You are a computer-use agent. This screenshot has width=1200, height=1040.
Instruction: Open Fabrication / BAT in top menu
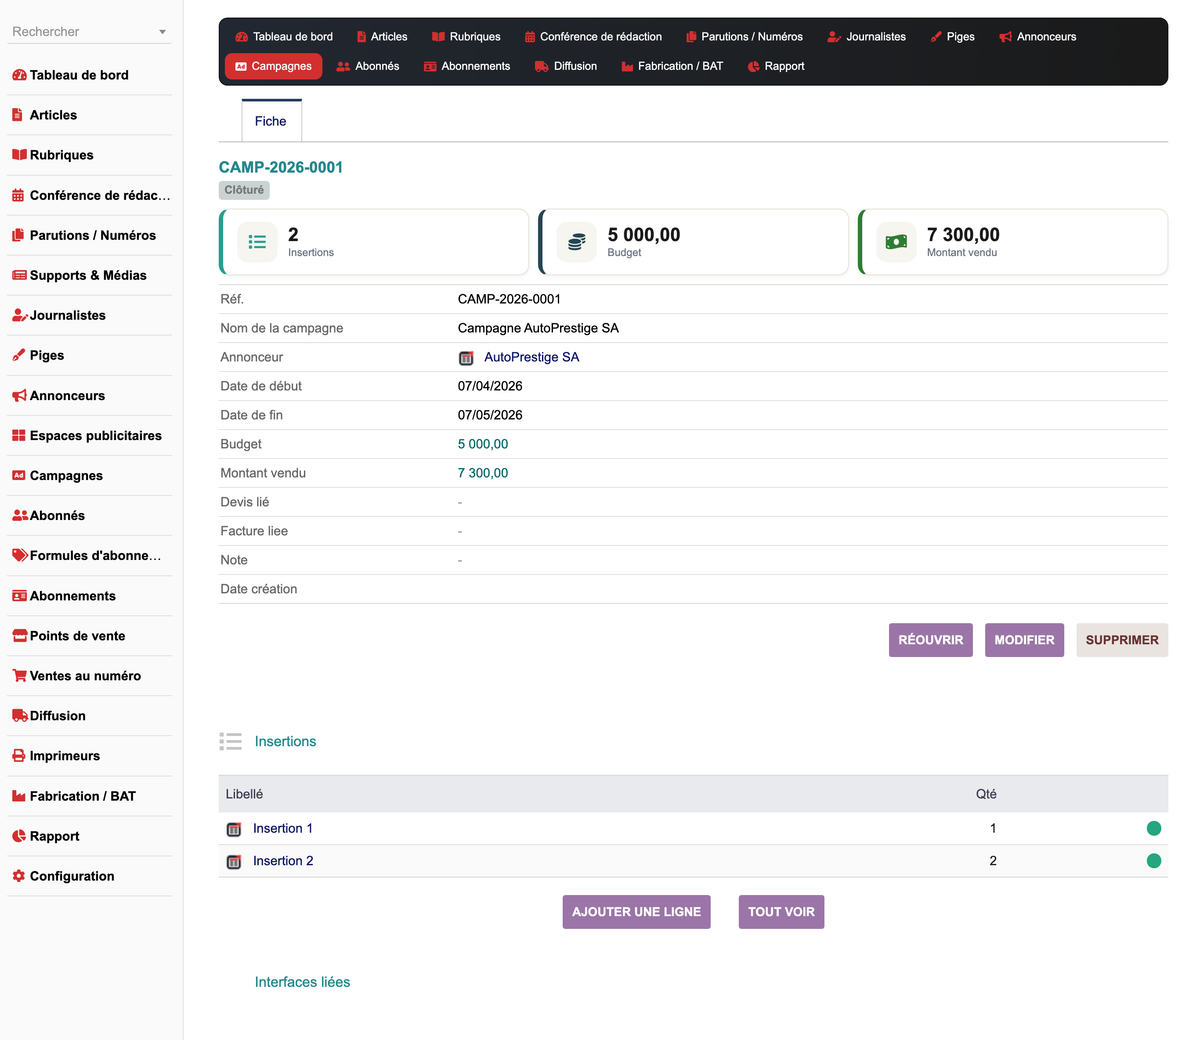click(x=672, y=66)
